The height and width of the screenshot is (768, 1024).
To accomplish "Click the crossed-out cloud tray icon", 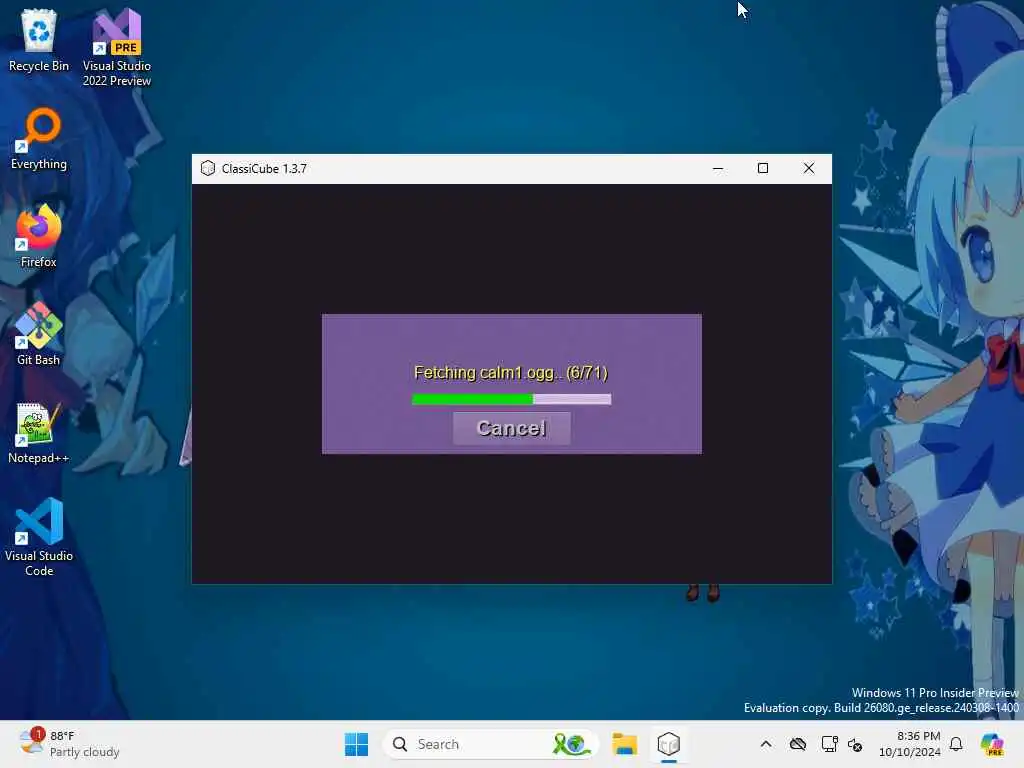I will click(797, 744).
